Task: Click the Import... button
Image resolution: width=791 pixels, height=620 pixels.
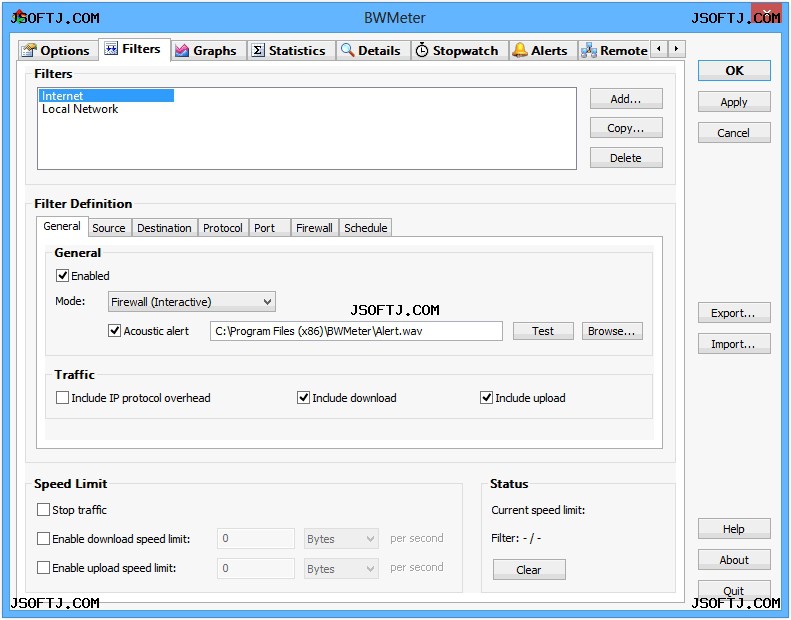Action: (734, 344)
